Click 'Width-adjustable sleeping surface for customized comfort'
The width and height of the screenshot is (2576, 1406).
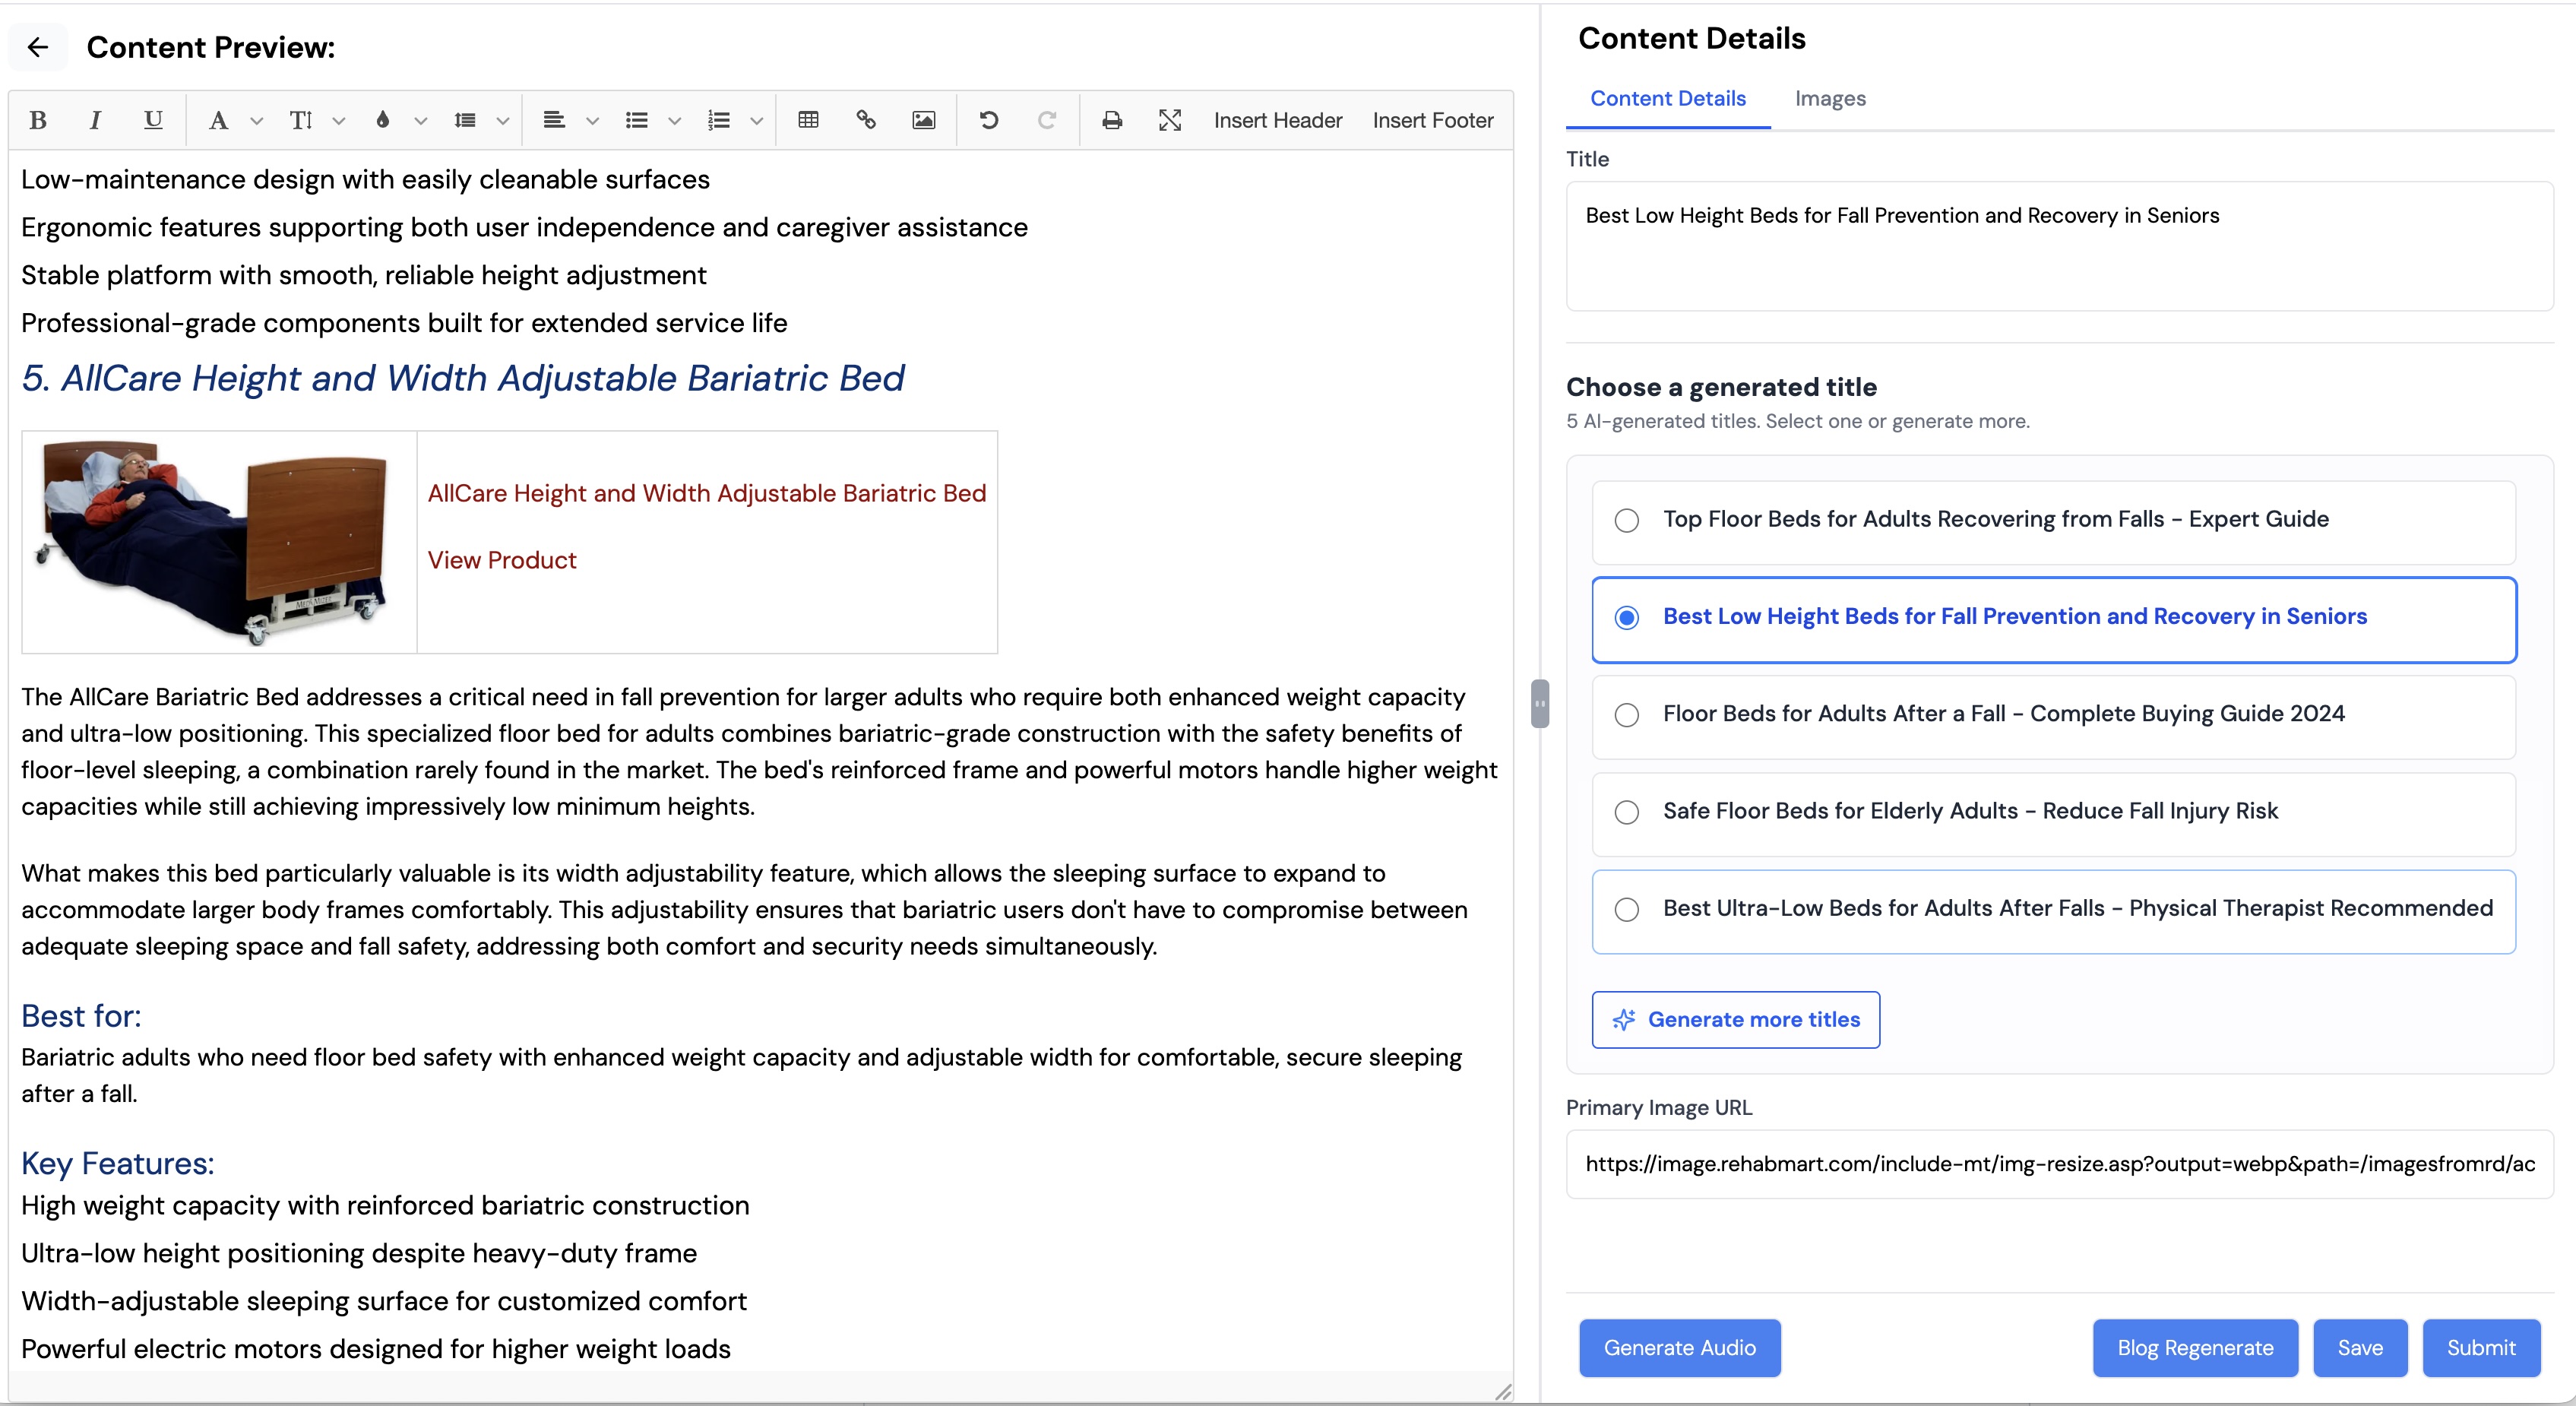point(384,1301)
